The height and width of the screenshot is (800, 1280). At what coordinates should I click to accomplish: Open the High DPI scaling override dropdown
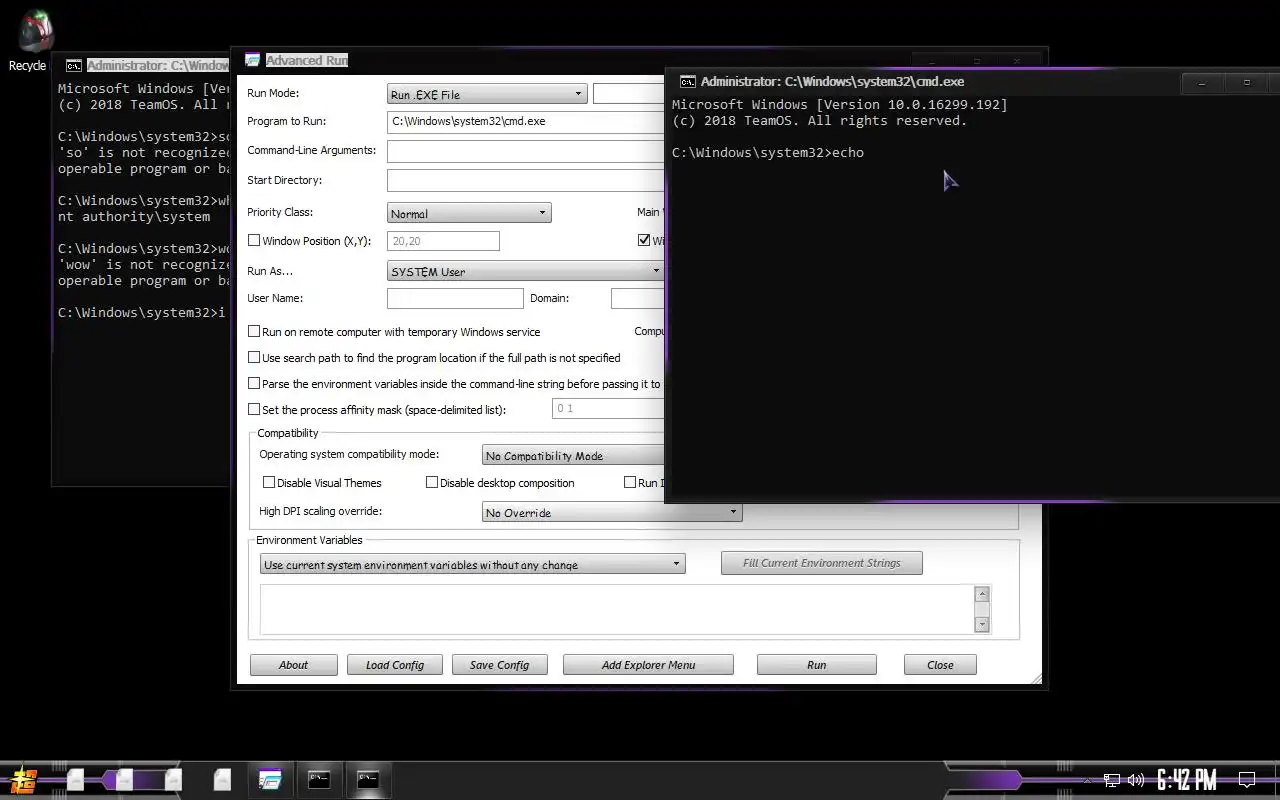612,513
